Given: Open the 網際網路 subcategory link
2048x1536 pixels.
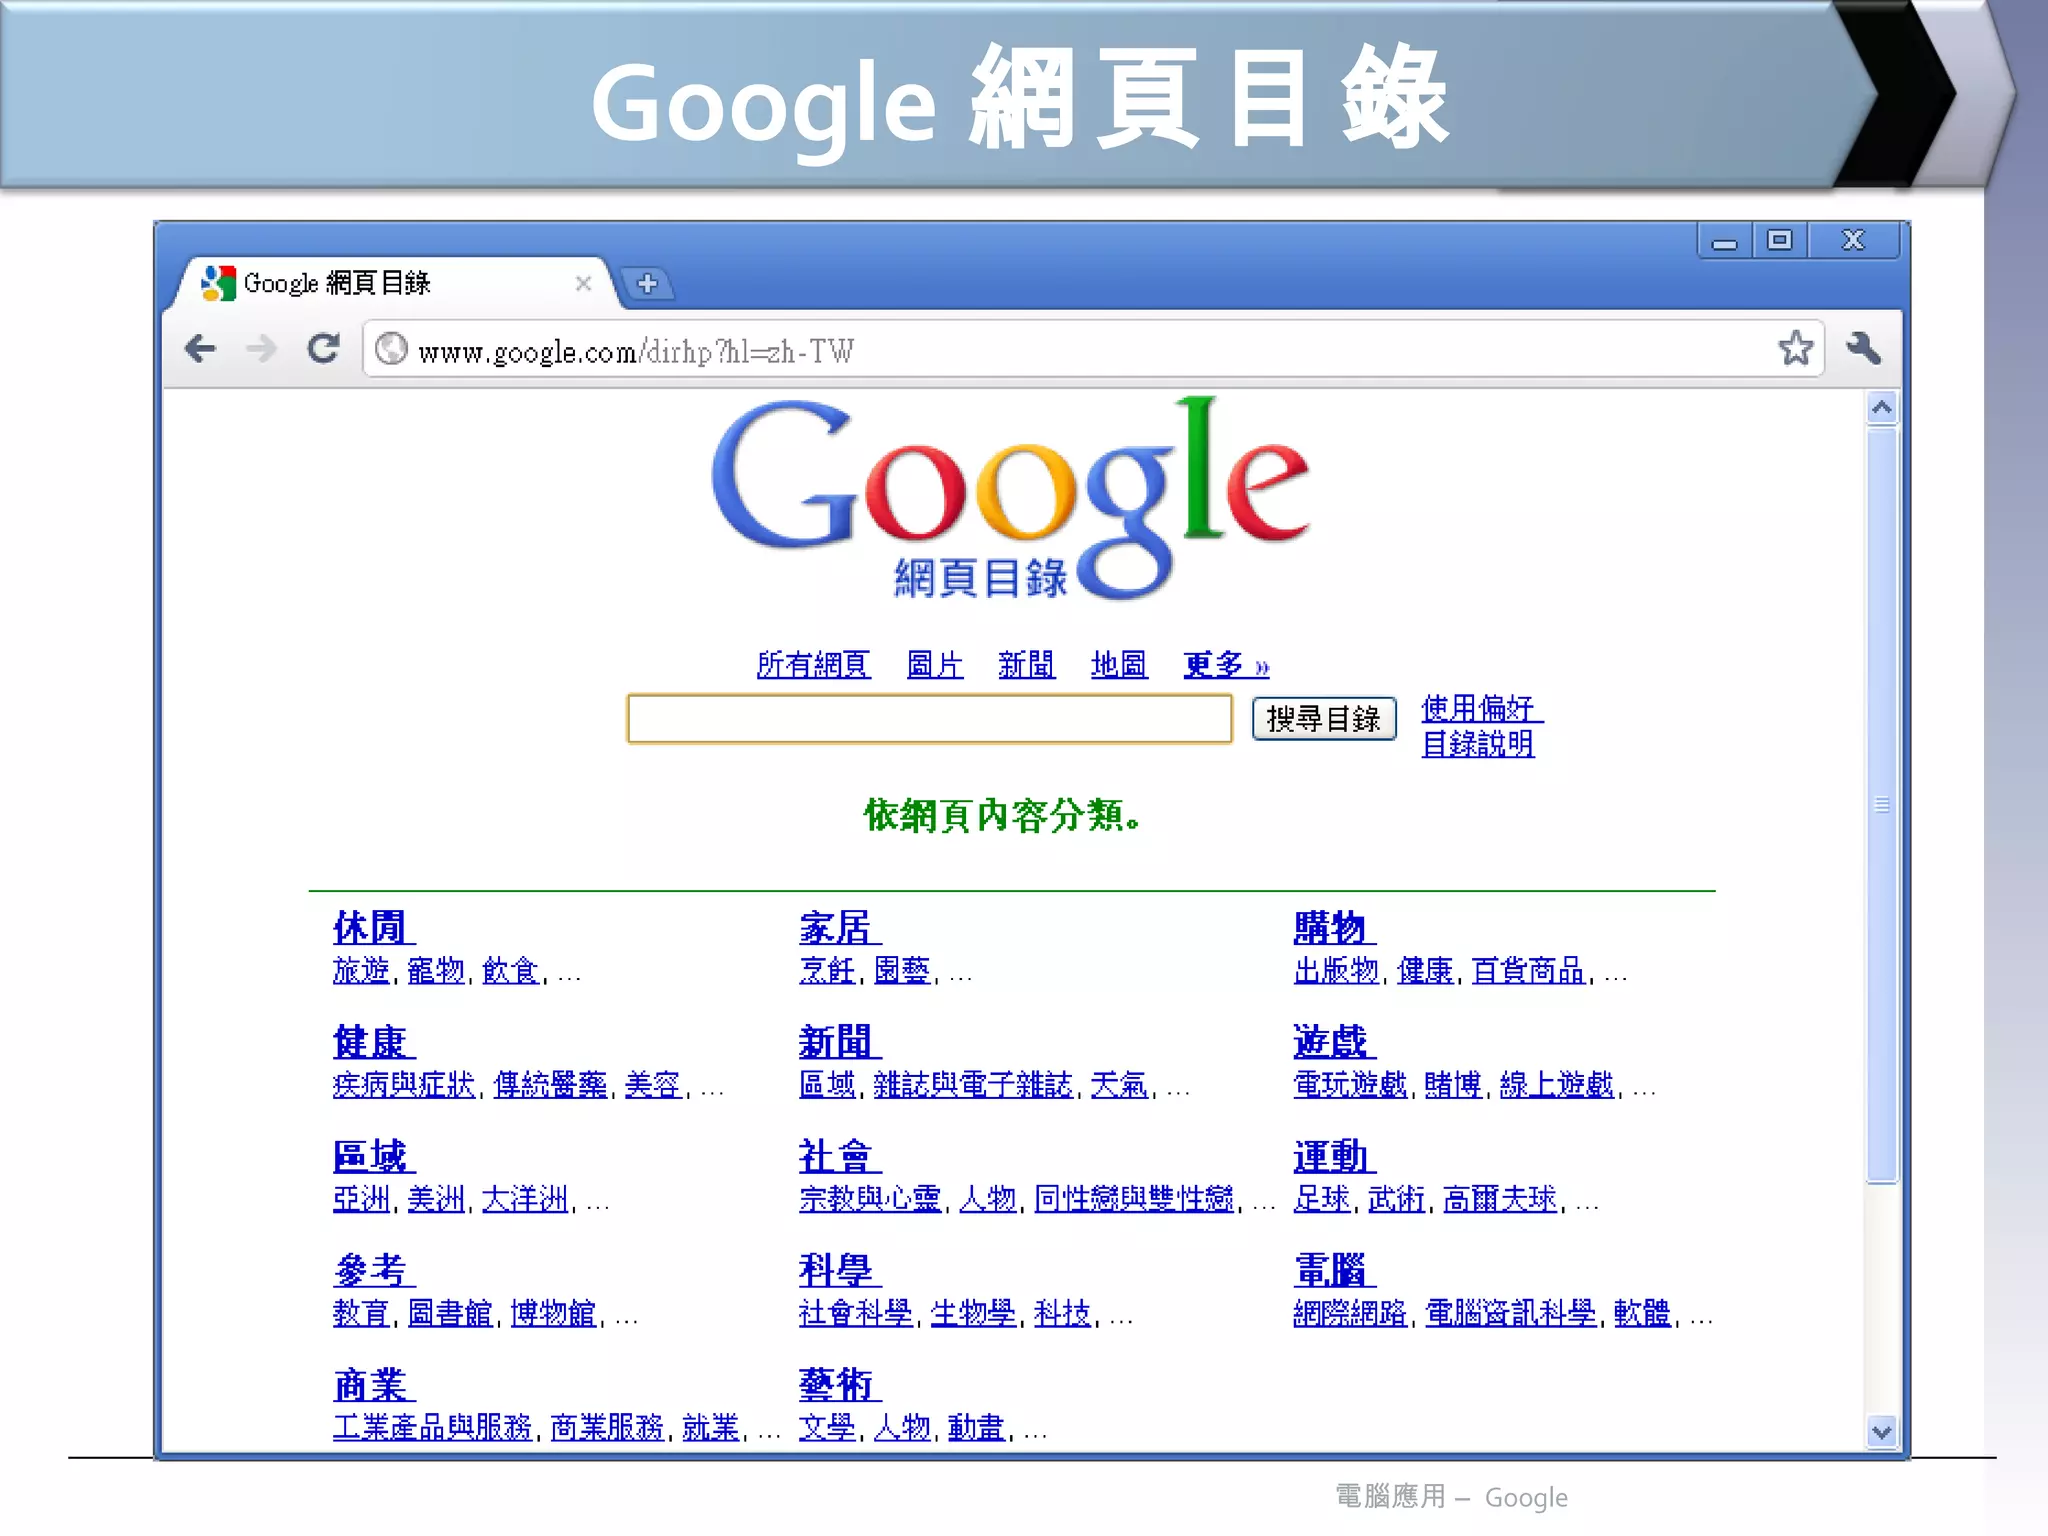Looking at the screenshot, I should (x=1350, y=1312).
